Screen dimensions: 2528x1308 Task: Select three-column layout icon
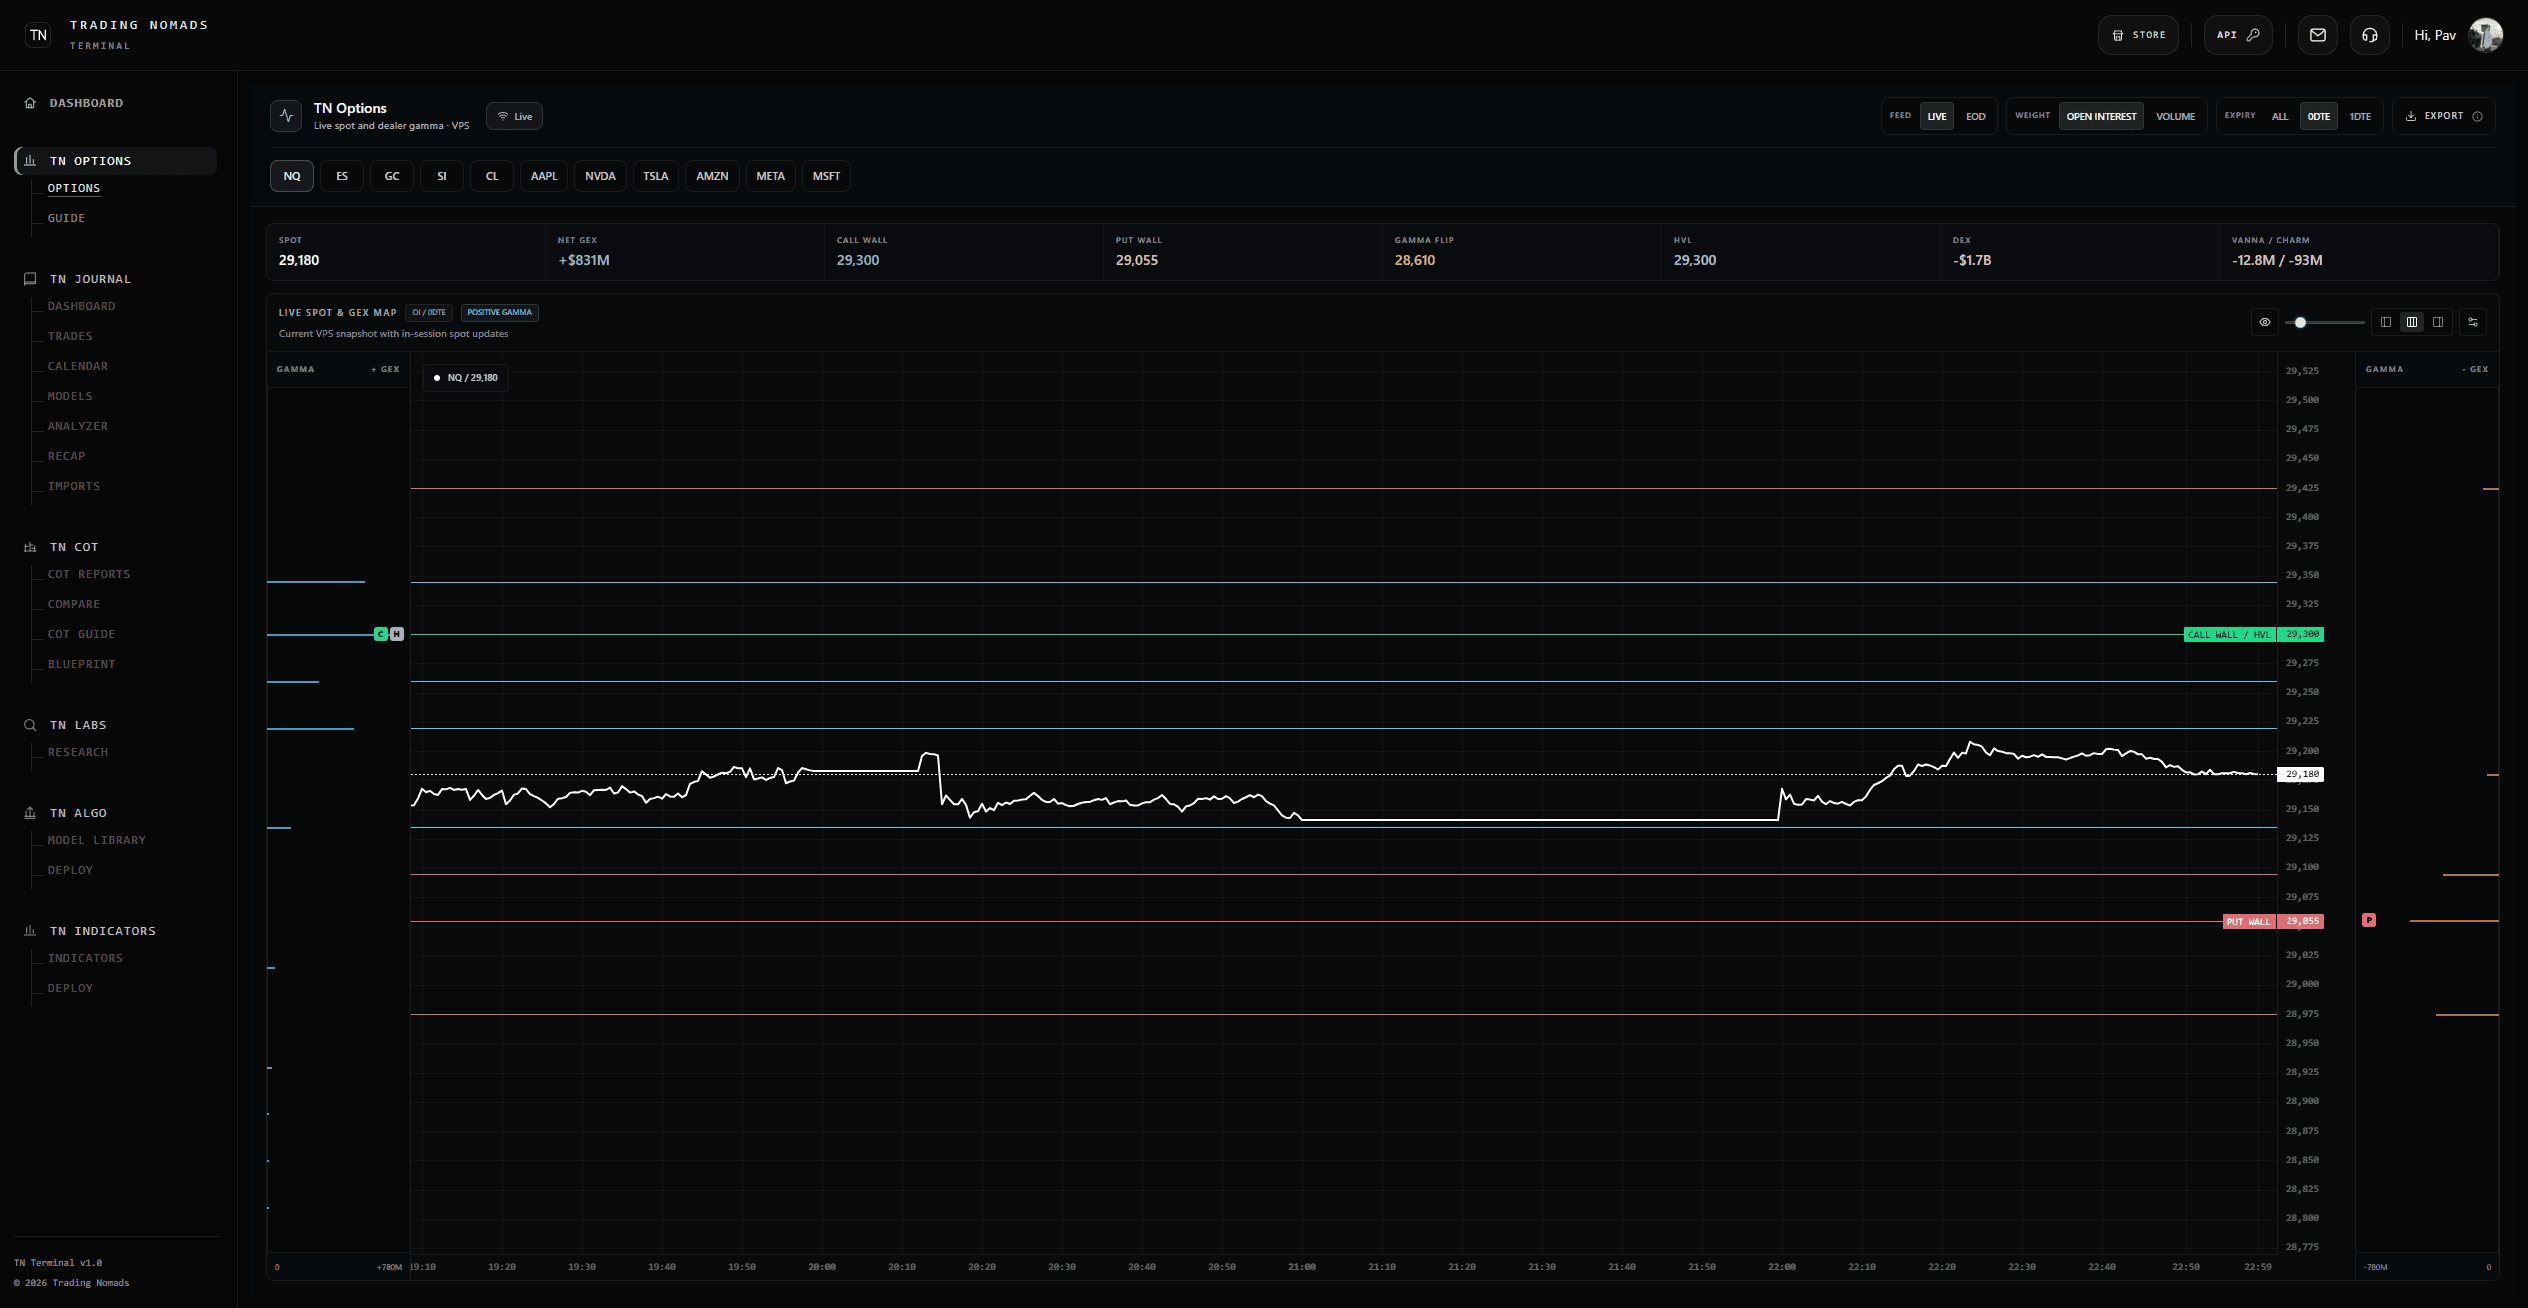click(x=2412, y=322)
